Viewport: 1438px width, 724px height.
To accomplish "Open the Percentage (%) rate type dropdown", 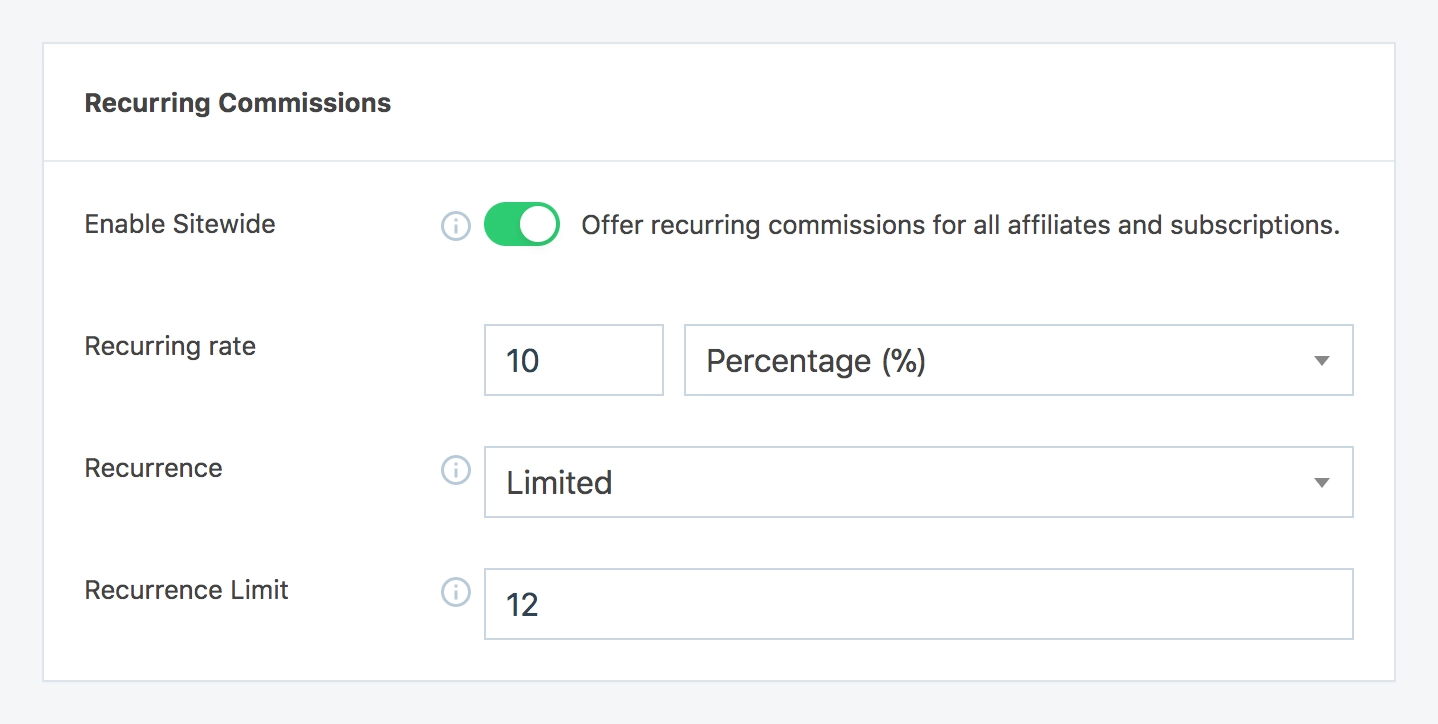I will coord(1017,360).
